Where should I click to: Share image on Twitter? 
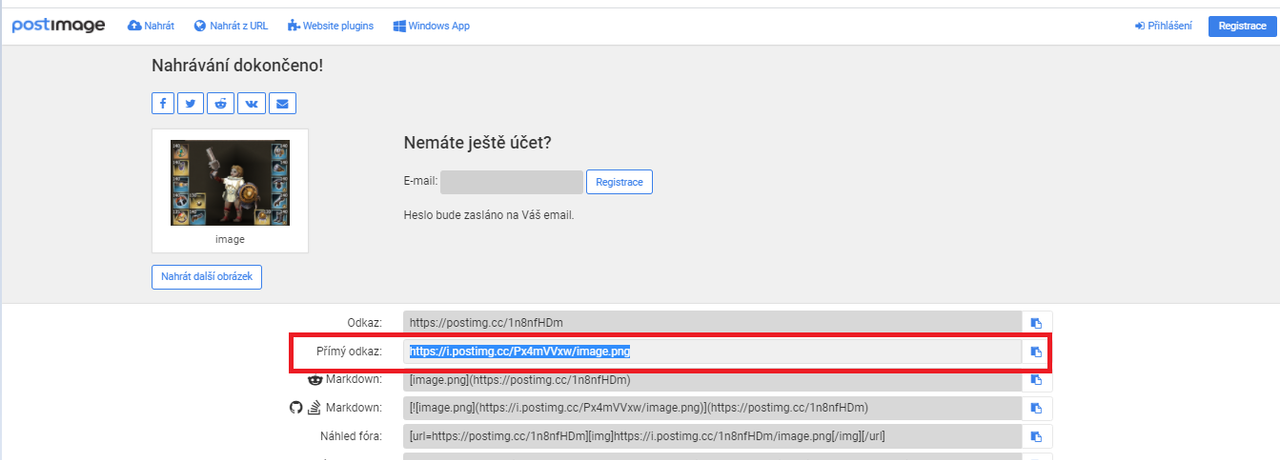click(x=190, y=103)
